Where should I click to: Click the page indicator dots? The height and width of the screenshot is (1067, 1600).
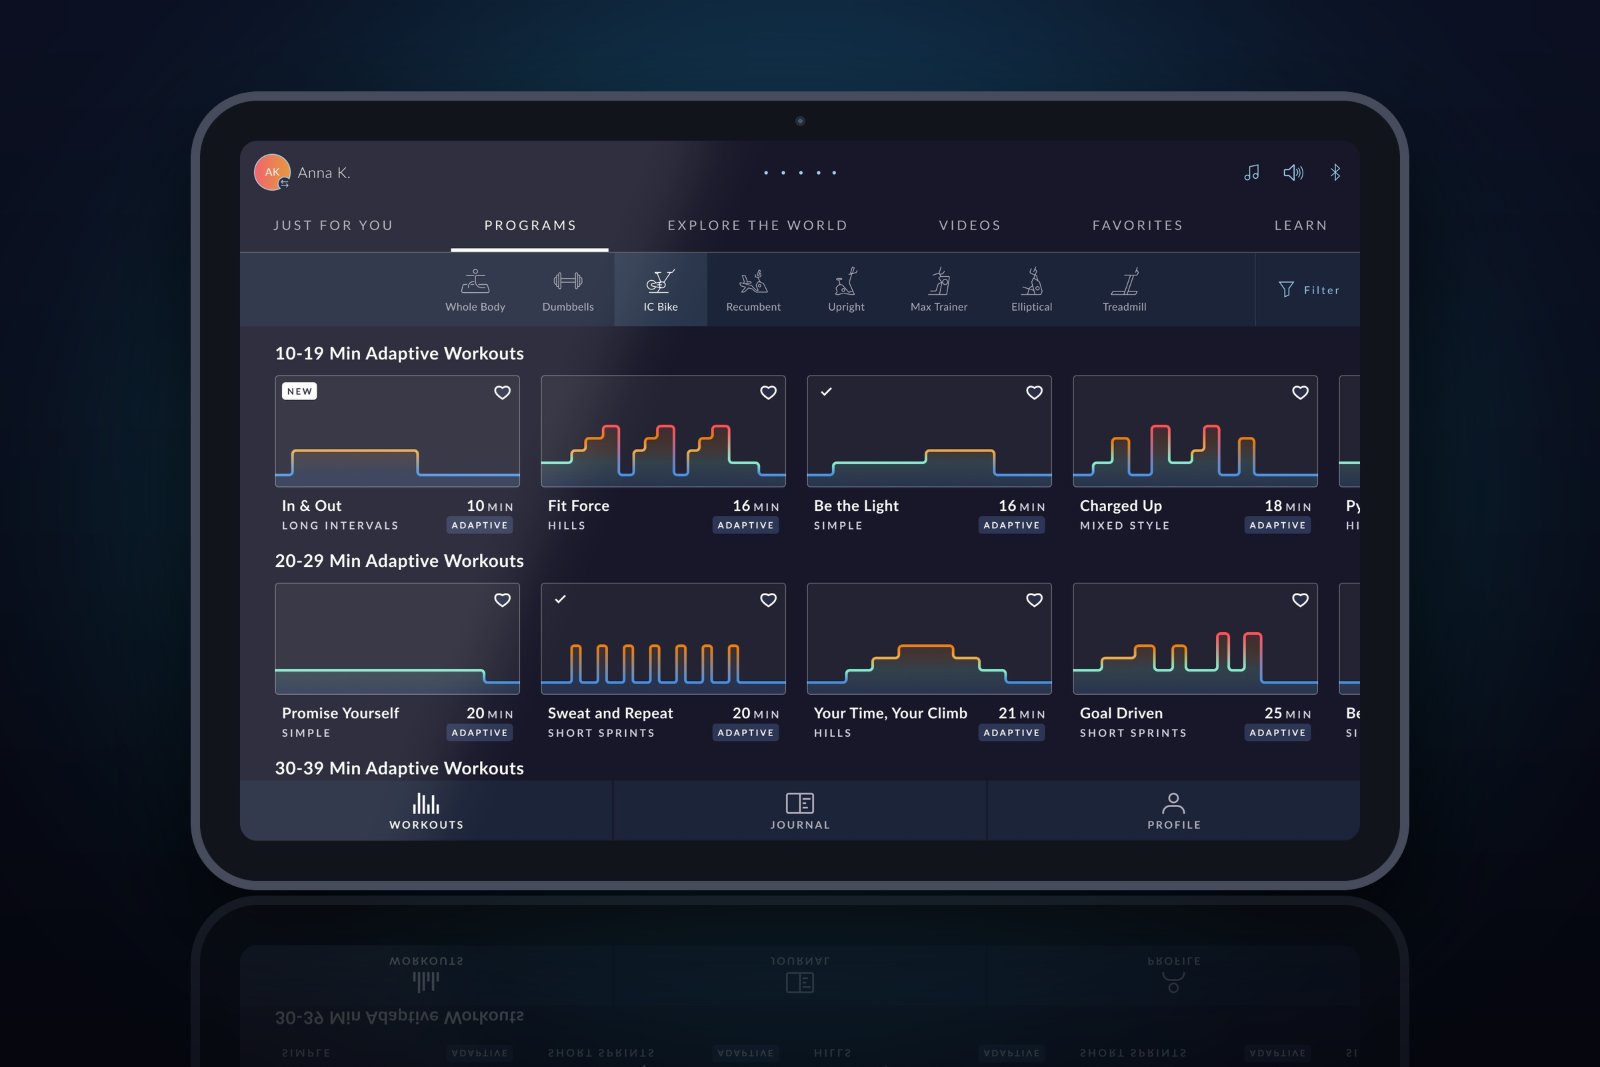point(800,173)
